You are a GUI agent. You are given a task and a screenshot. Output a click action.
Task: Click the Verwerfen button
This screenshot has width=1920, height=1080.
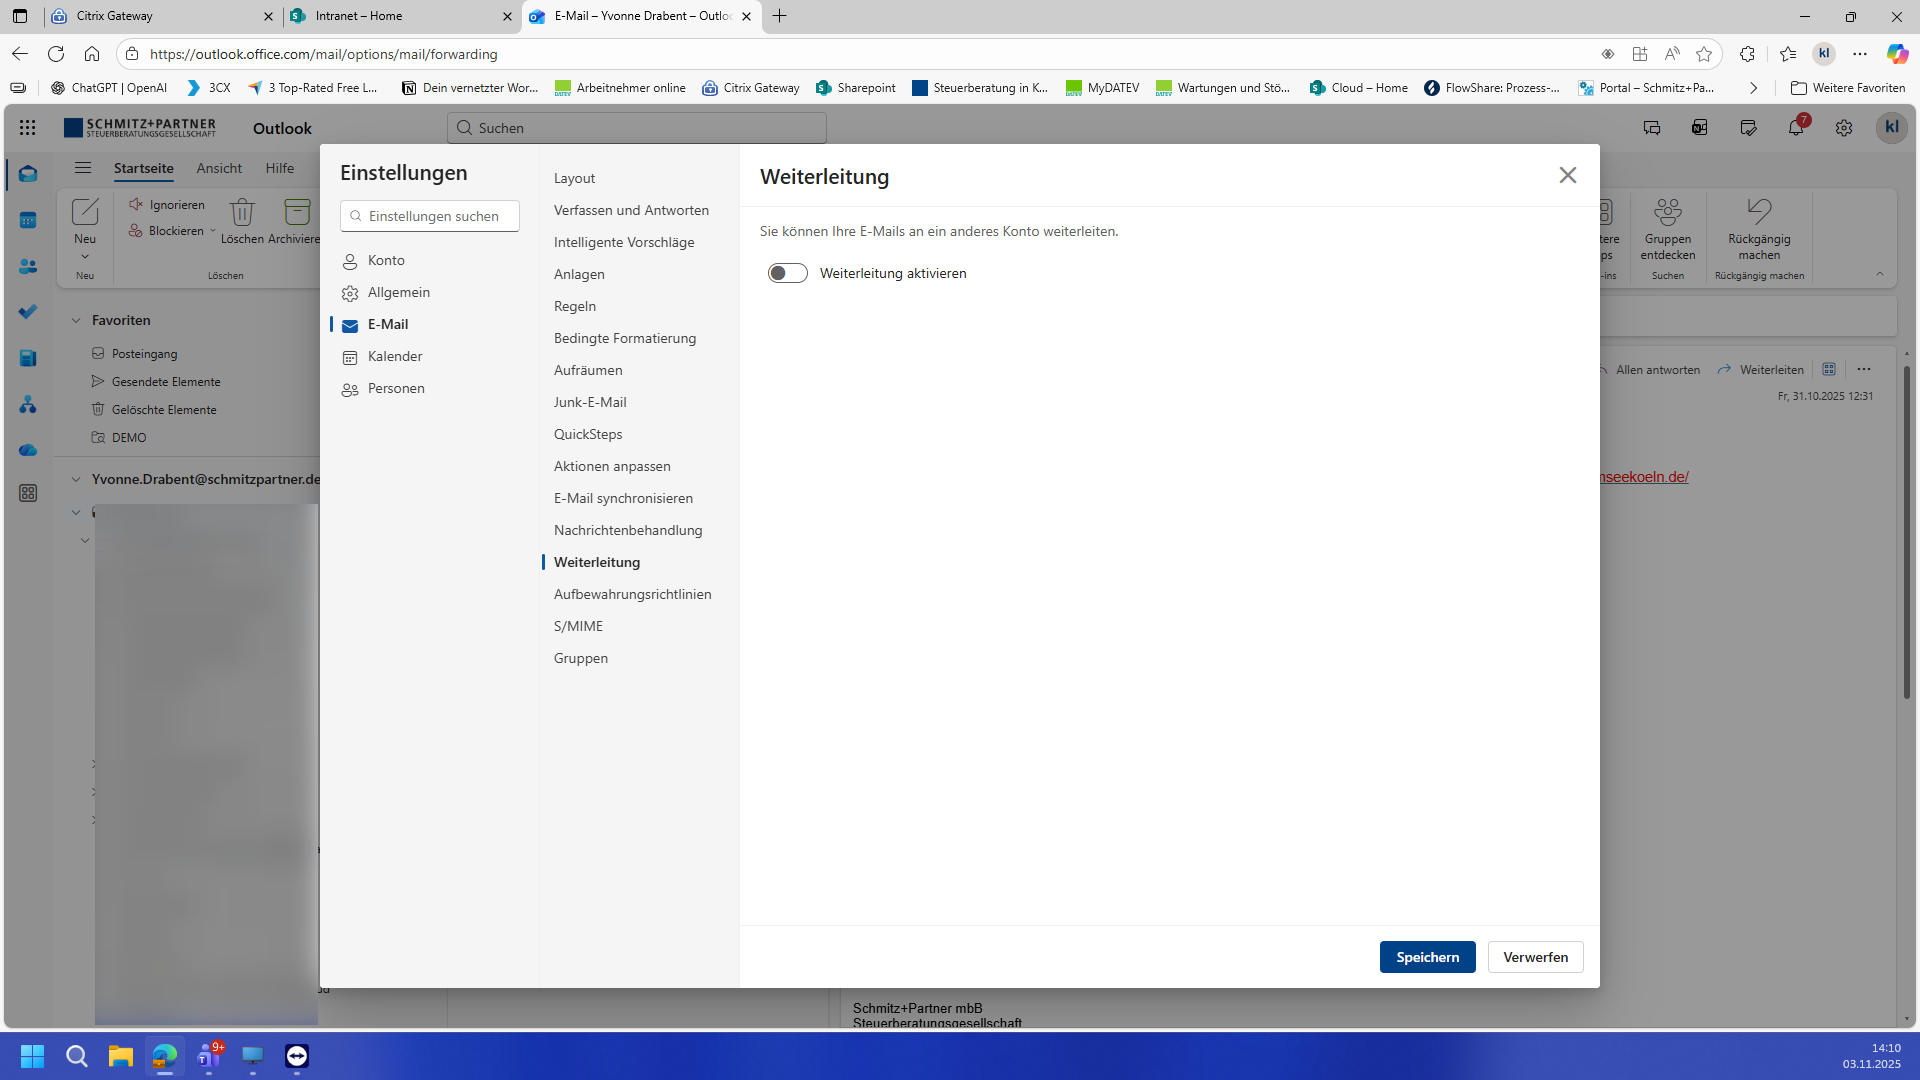[1535, 957]
